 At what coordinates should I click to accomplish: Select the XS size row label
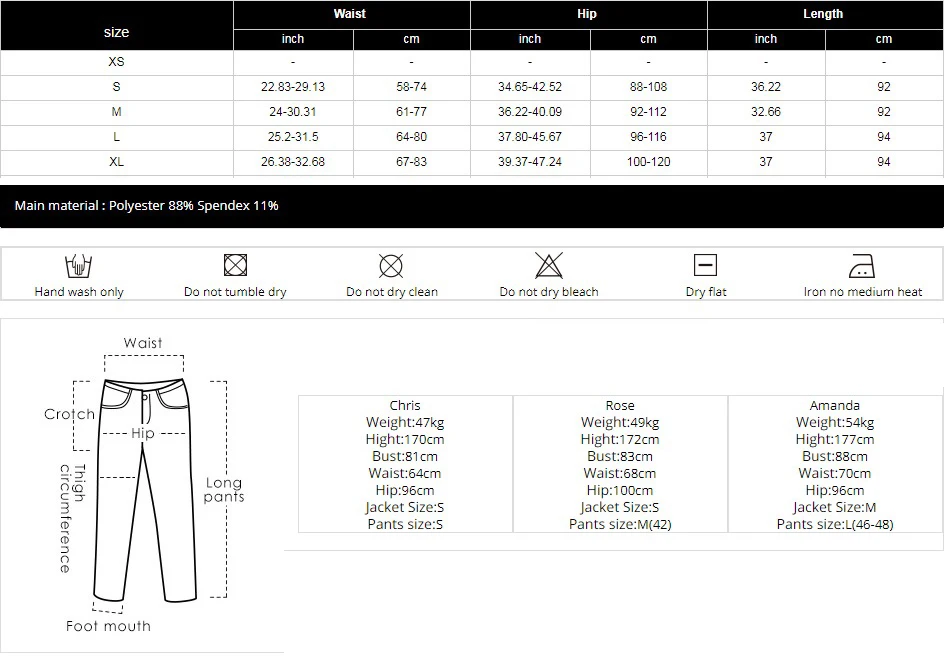tap(116, 62)
